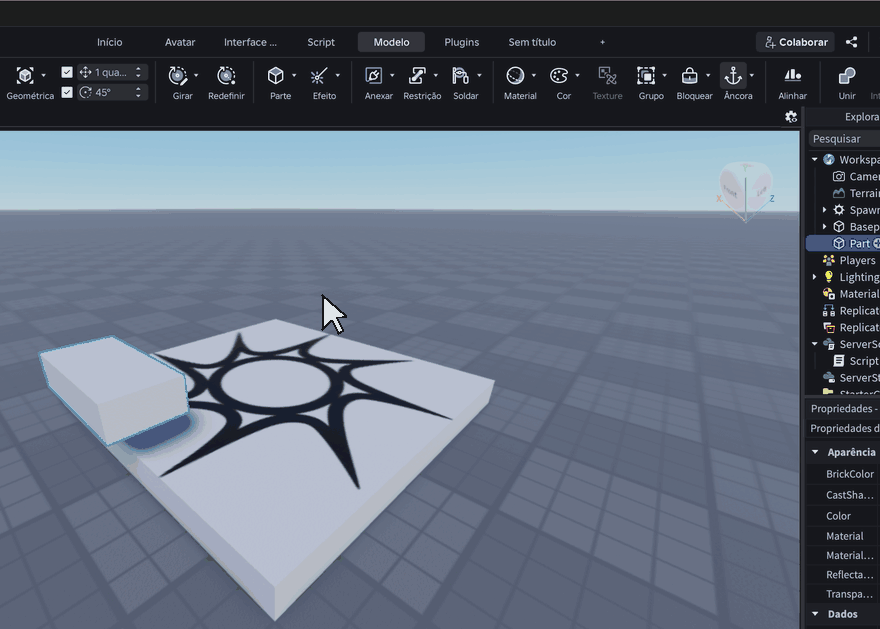Collapse the Workspace tree node
880x629 pixels.
click(x=815, y=159)
